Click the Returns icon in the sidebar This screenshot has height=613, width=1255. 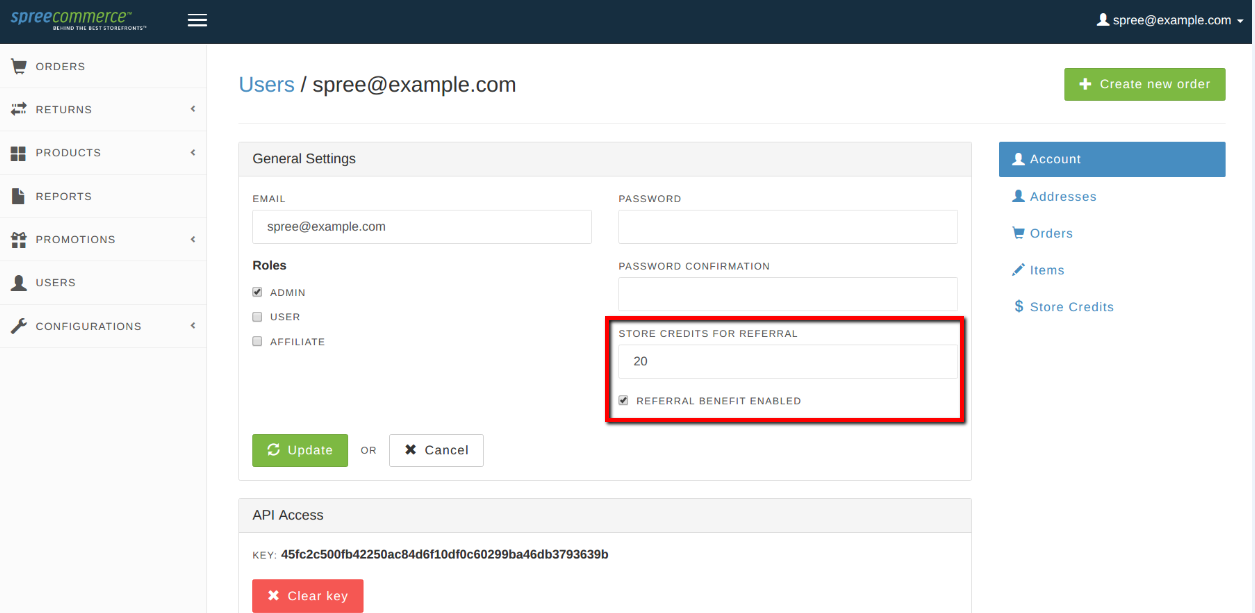pos(18,109)
